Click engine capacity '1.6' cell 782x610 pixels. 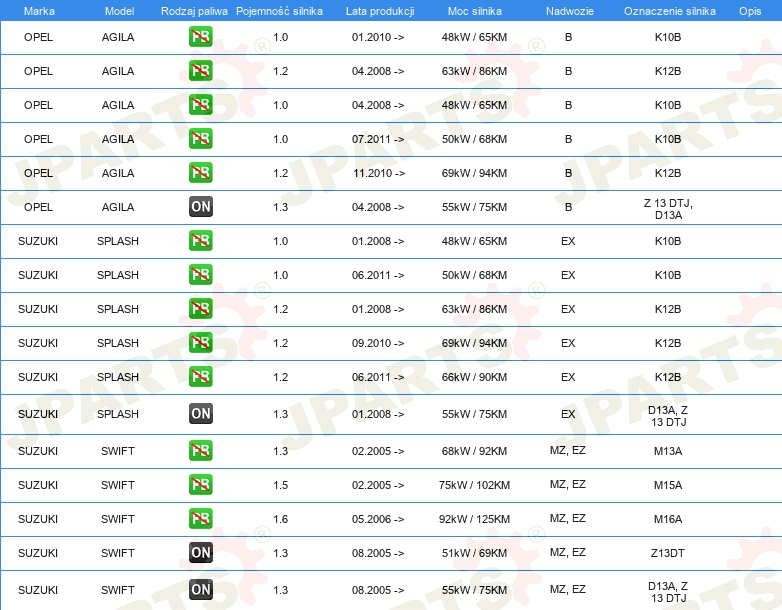tap(281, 519)
